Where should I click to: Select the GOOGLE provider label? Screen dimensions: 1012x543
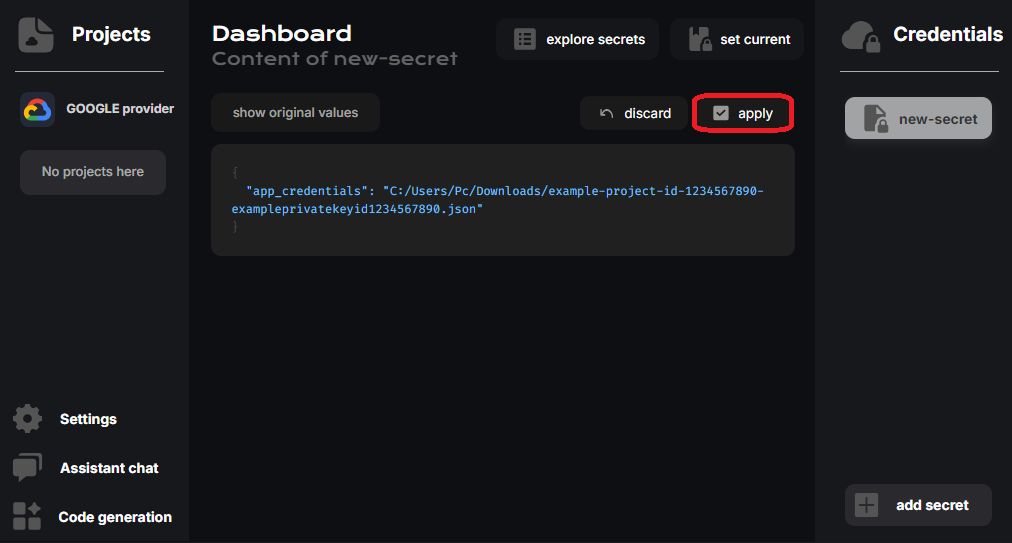120,109
